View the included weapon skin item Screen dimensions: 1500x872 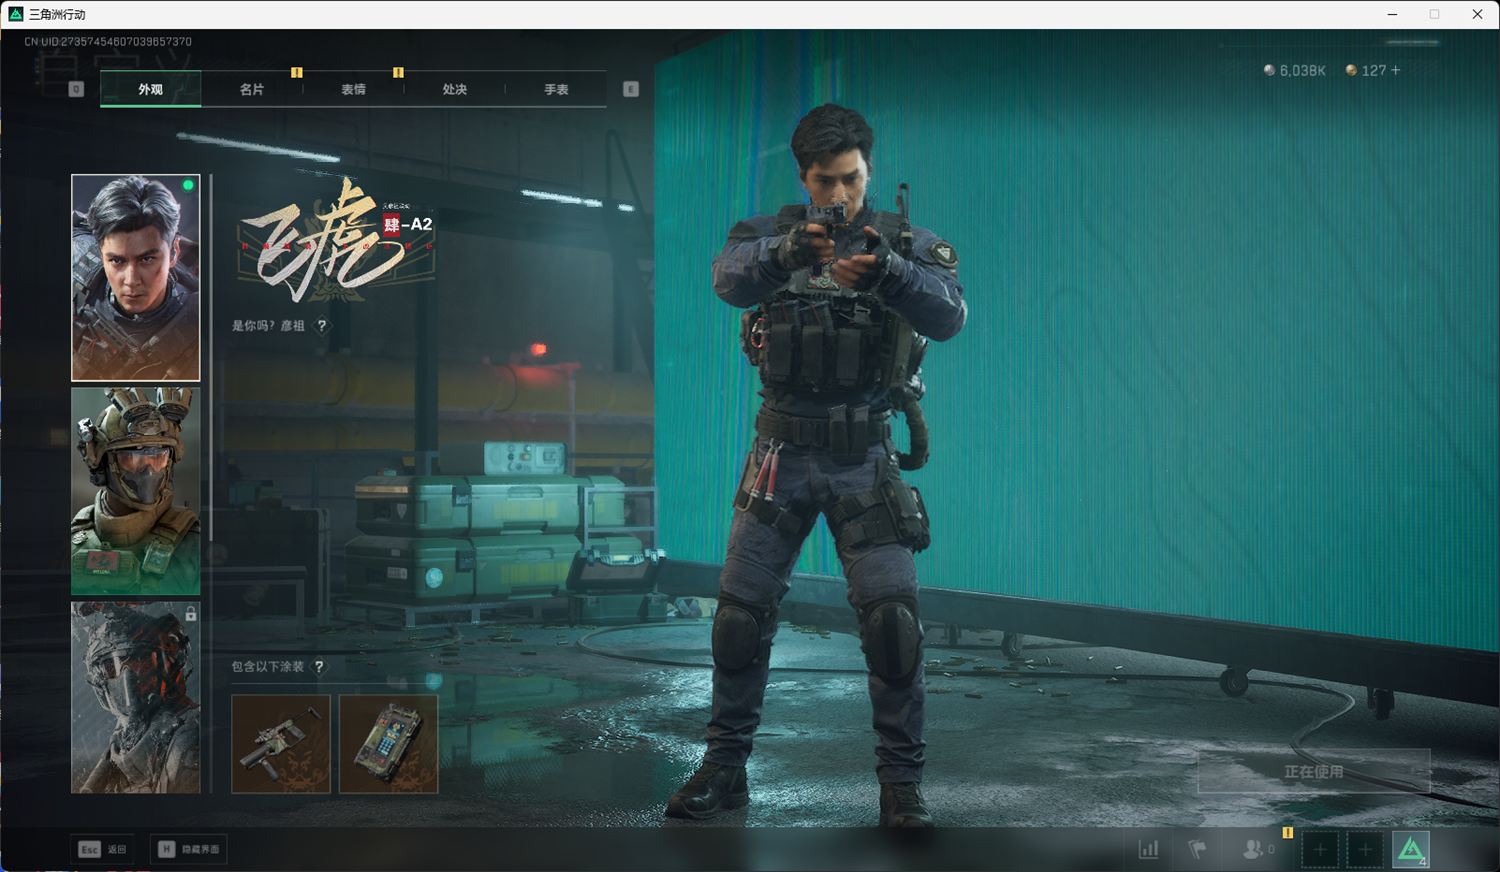click(281, 744)
